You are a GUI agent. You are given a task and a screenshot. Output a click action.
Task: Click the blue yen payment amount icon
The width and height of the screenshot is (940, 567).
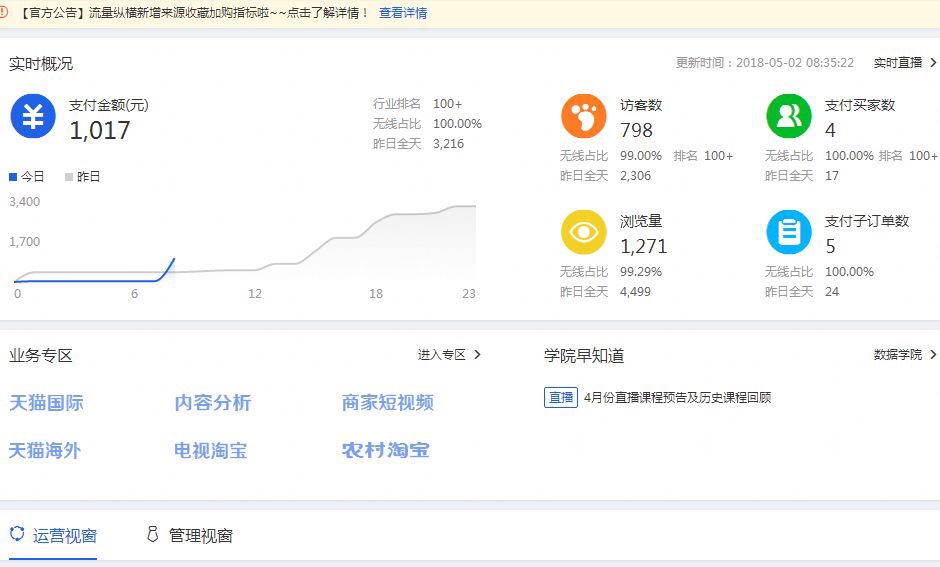(x=33, y=116)
